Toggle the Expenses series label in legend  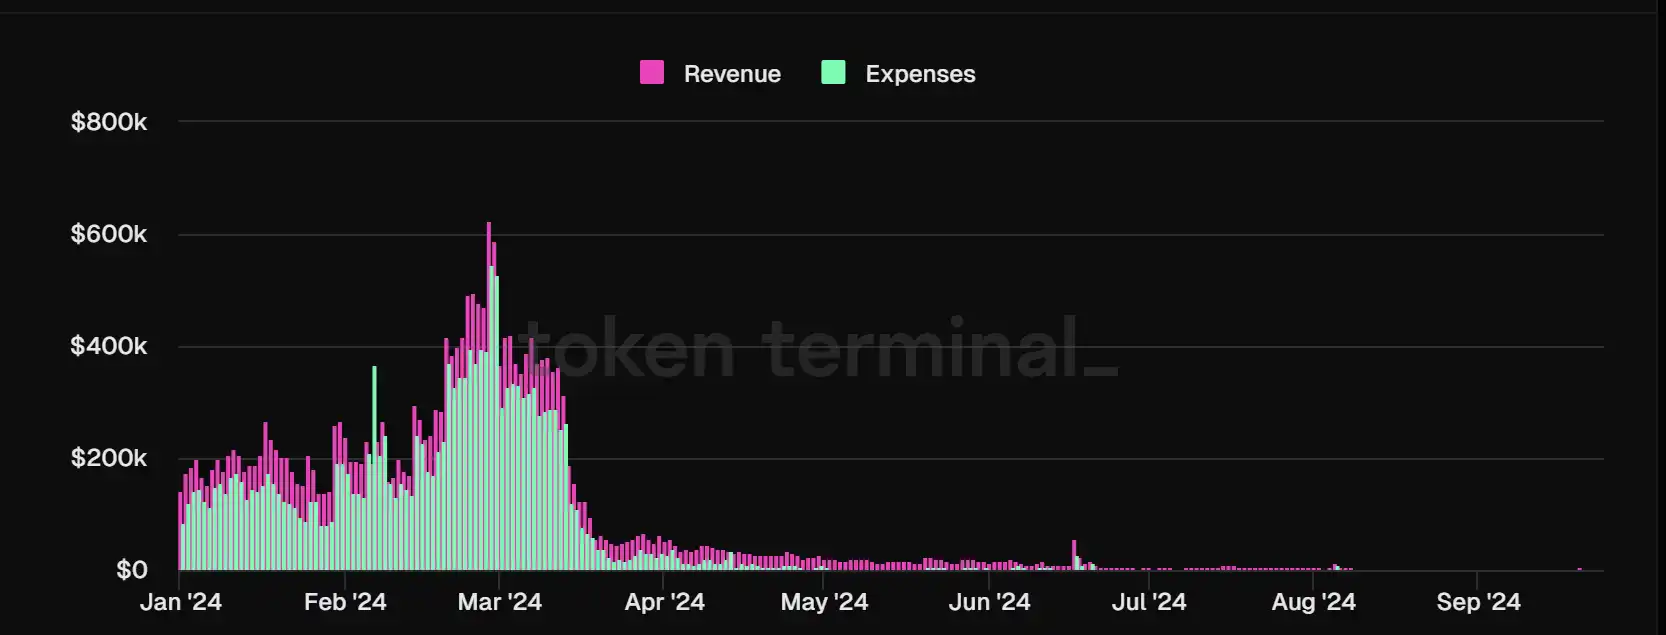pos(919,74)
